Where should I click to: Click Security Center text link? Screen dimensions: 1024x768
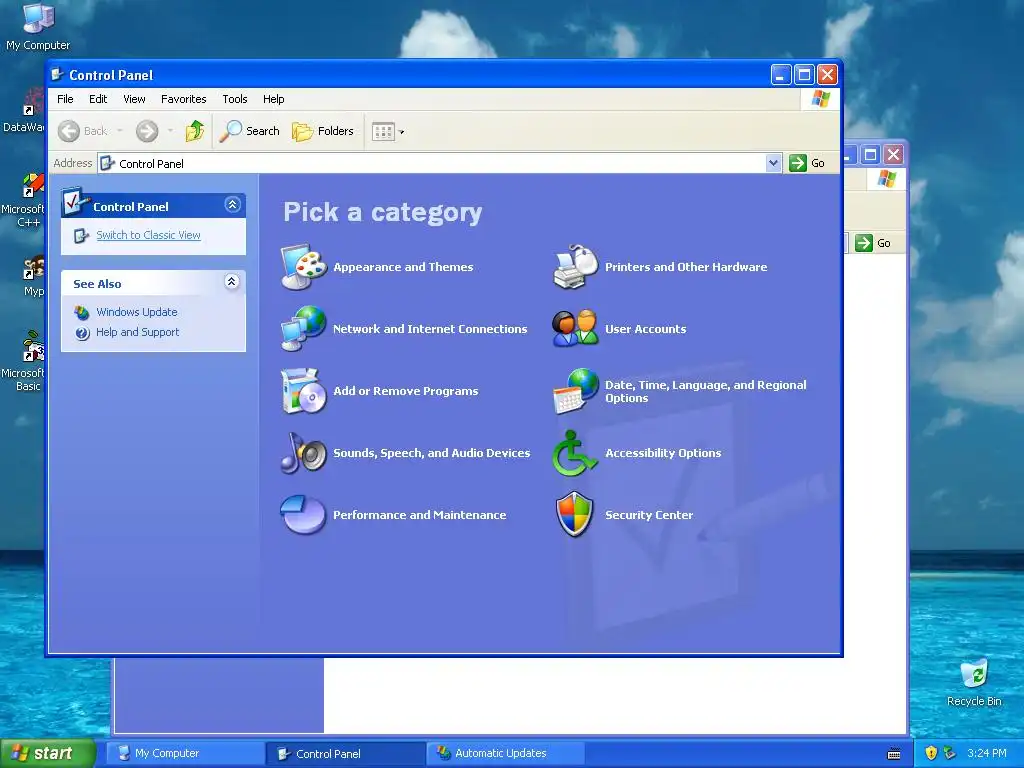(648, 515)
